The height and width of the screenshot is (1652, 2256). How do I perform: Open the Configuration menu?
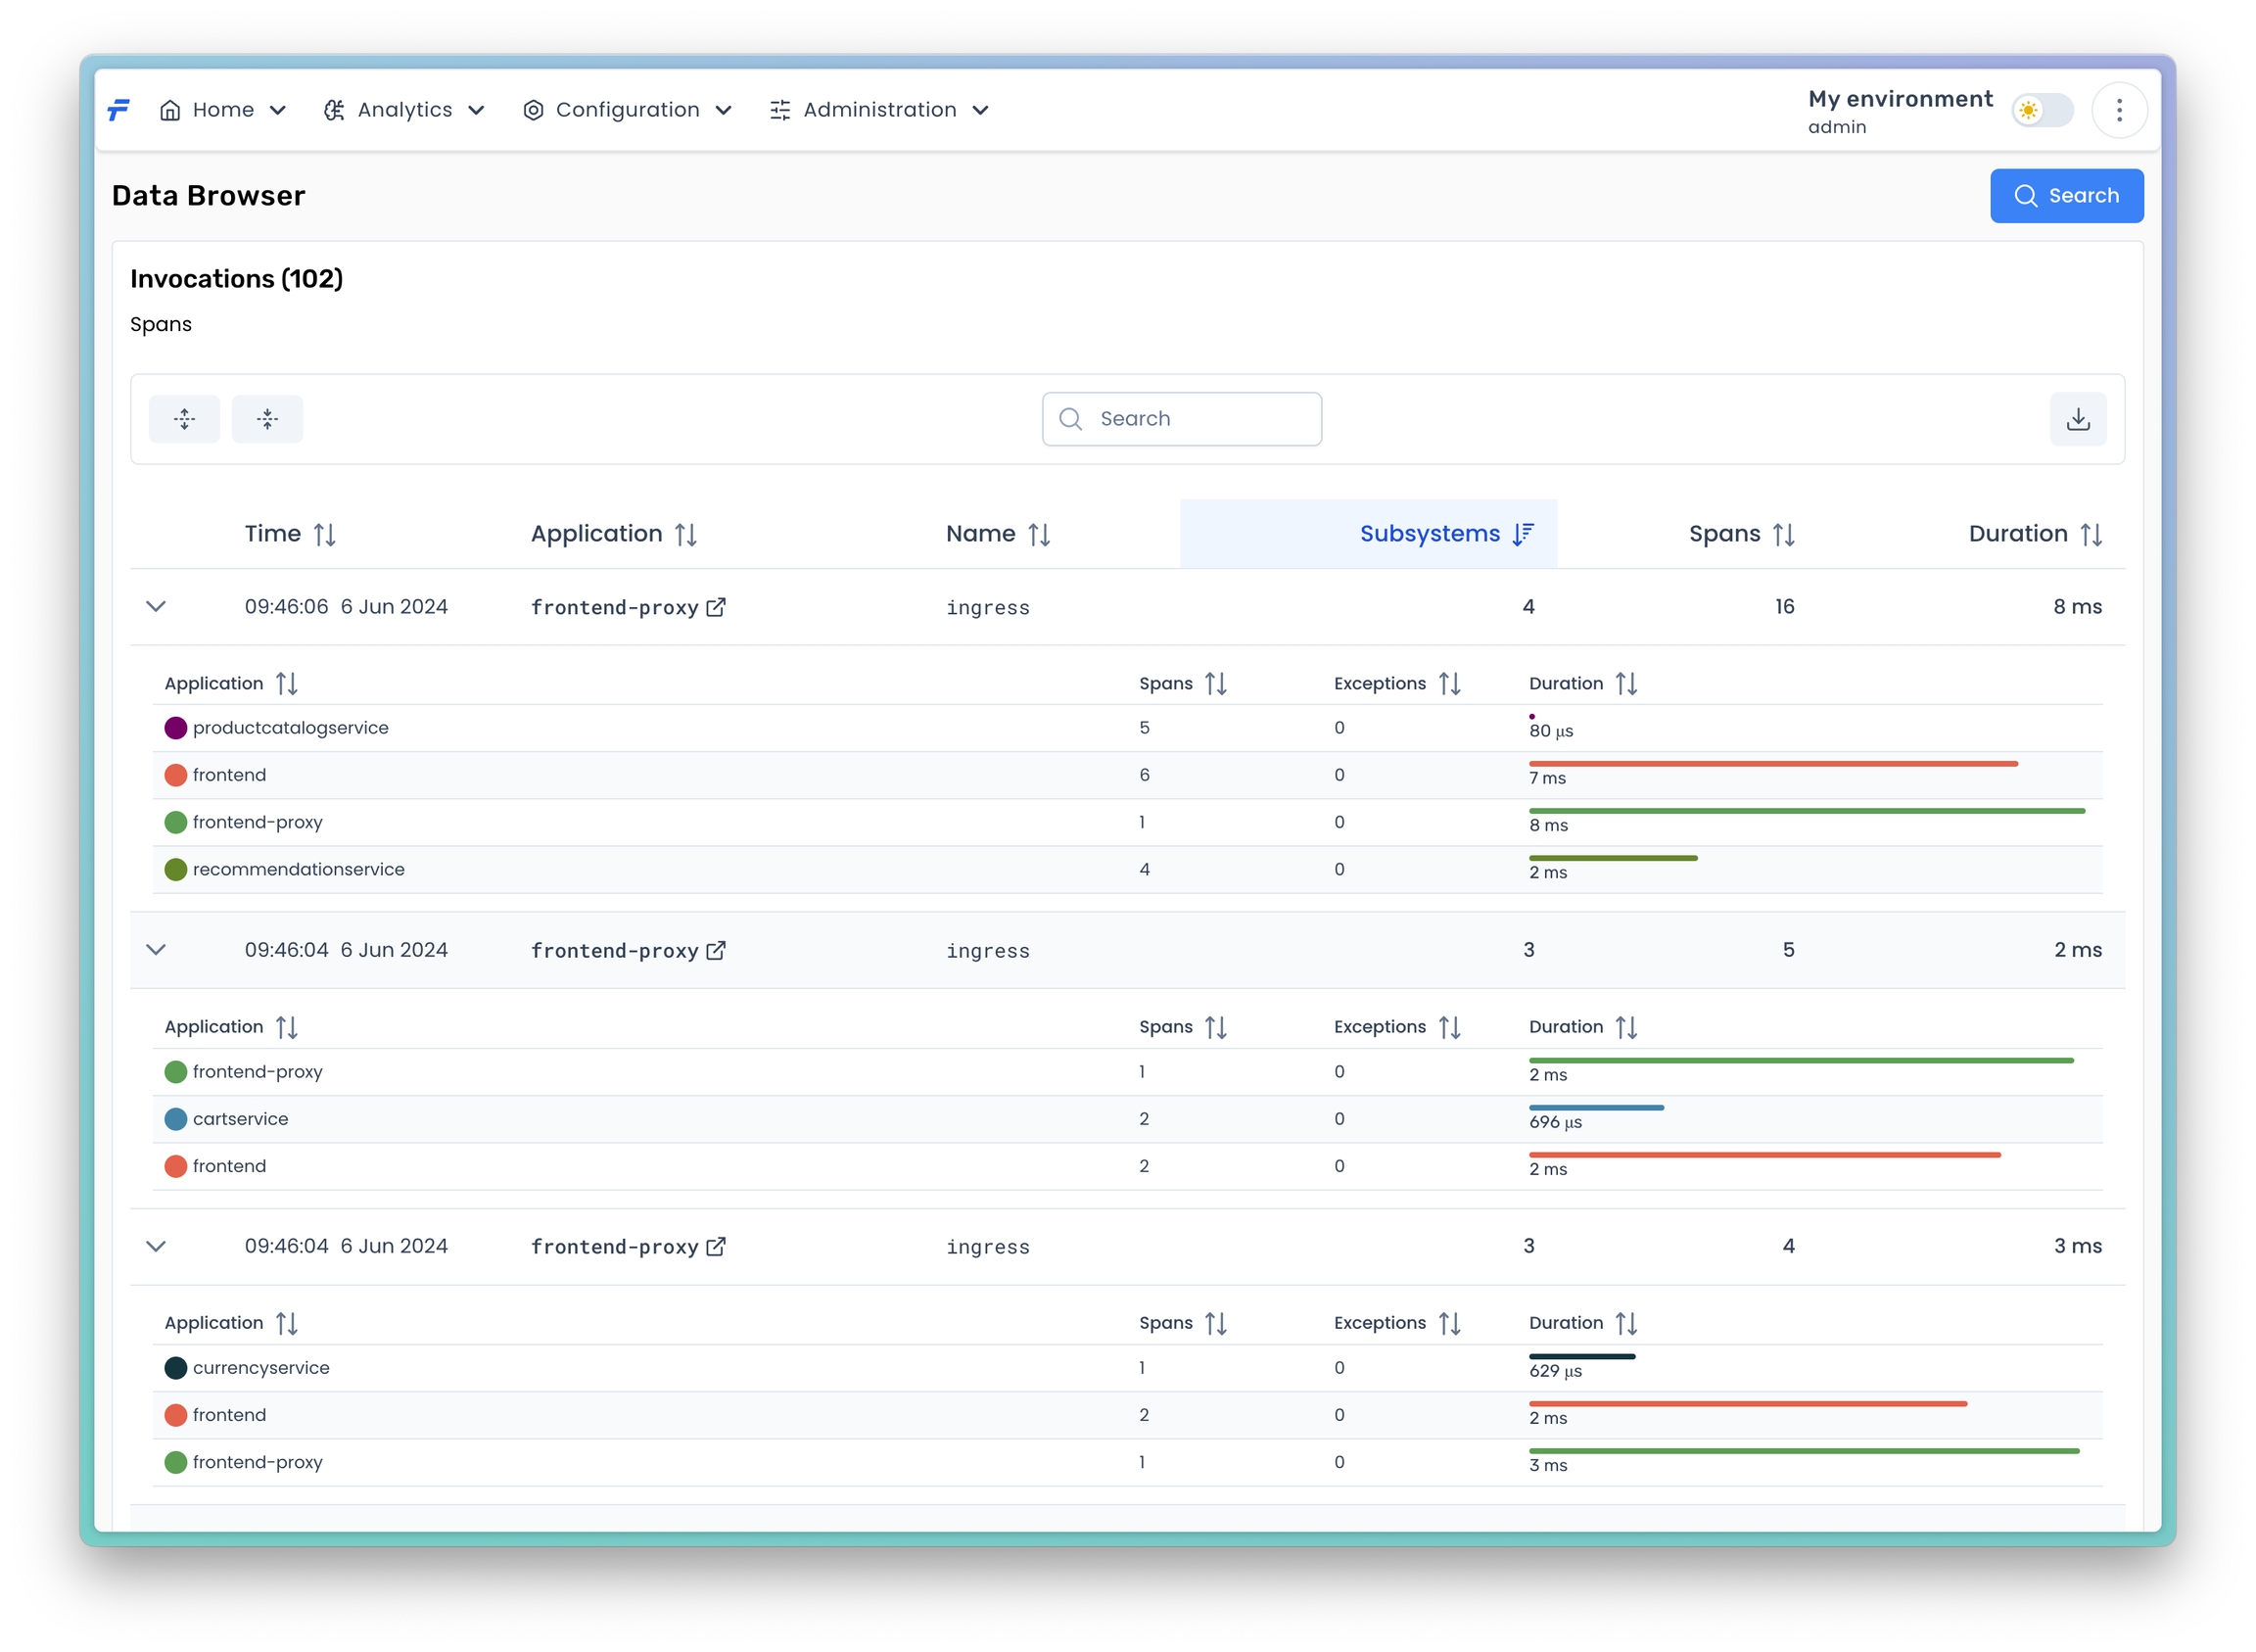point(627,110)
